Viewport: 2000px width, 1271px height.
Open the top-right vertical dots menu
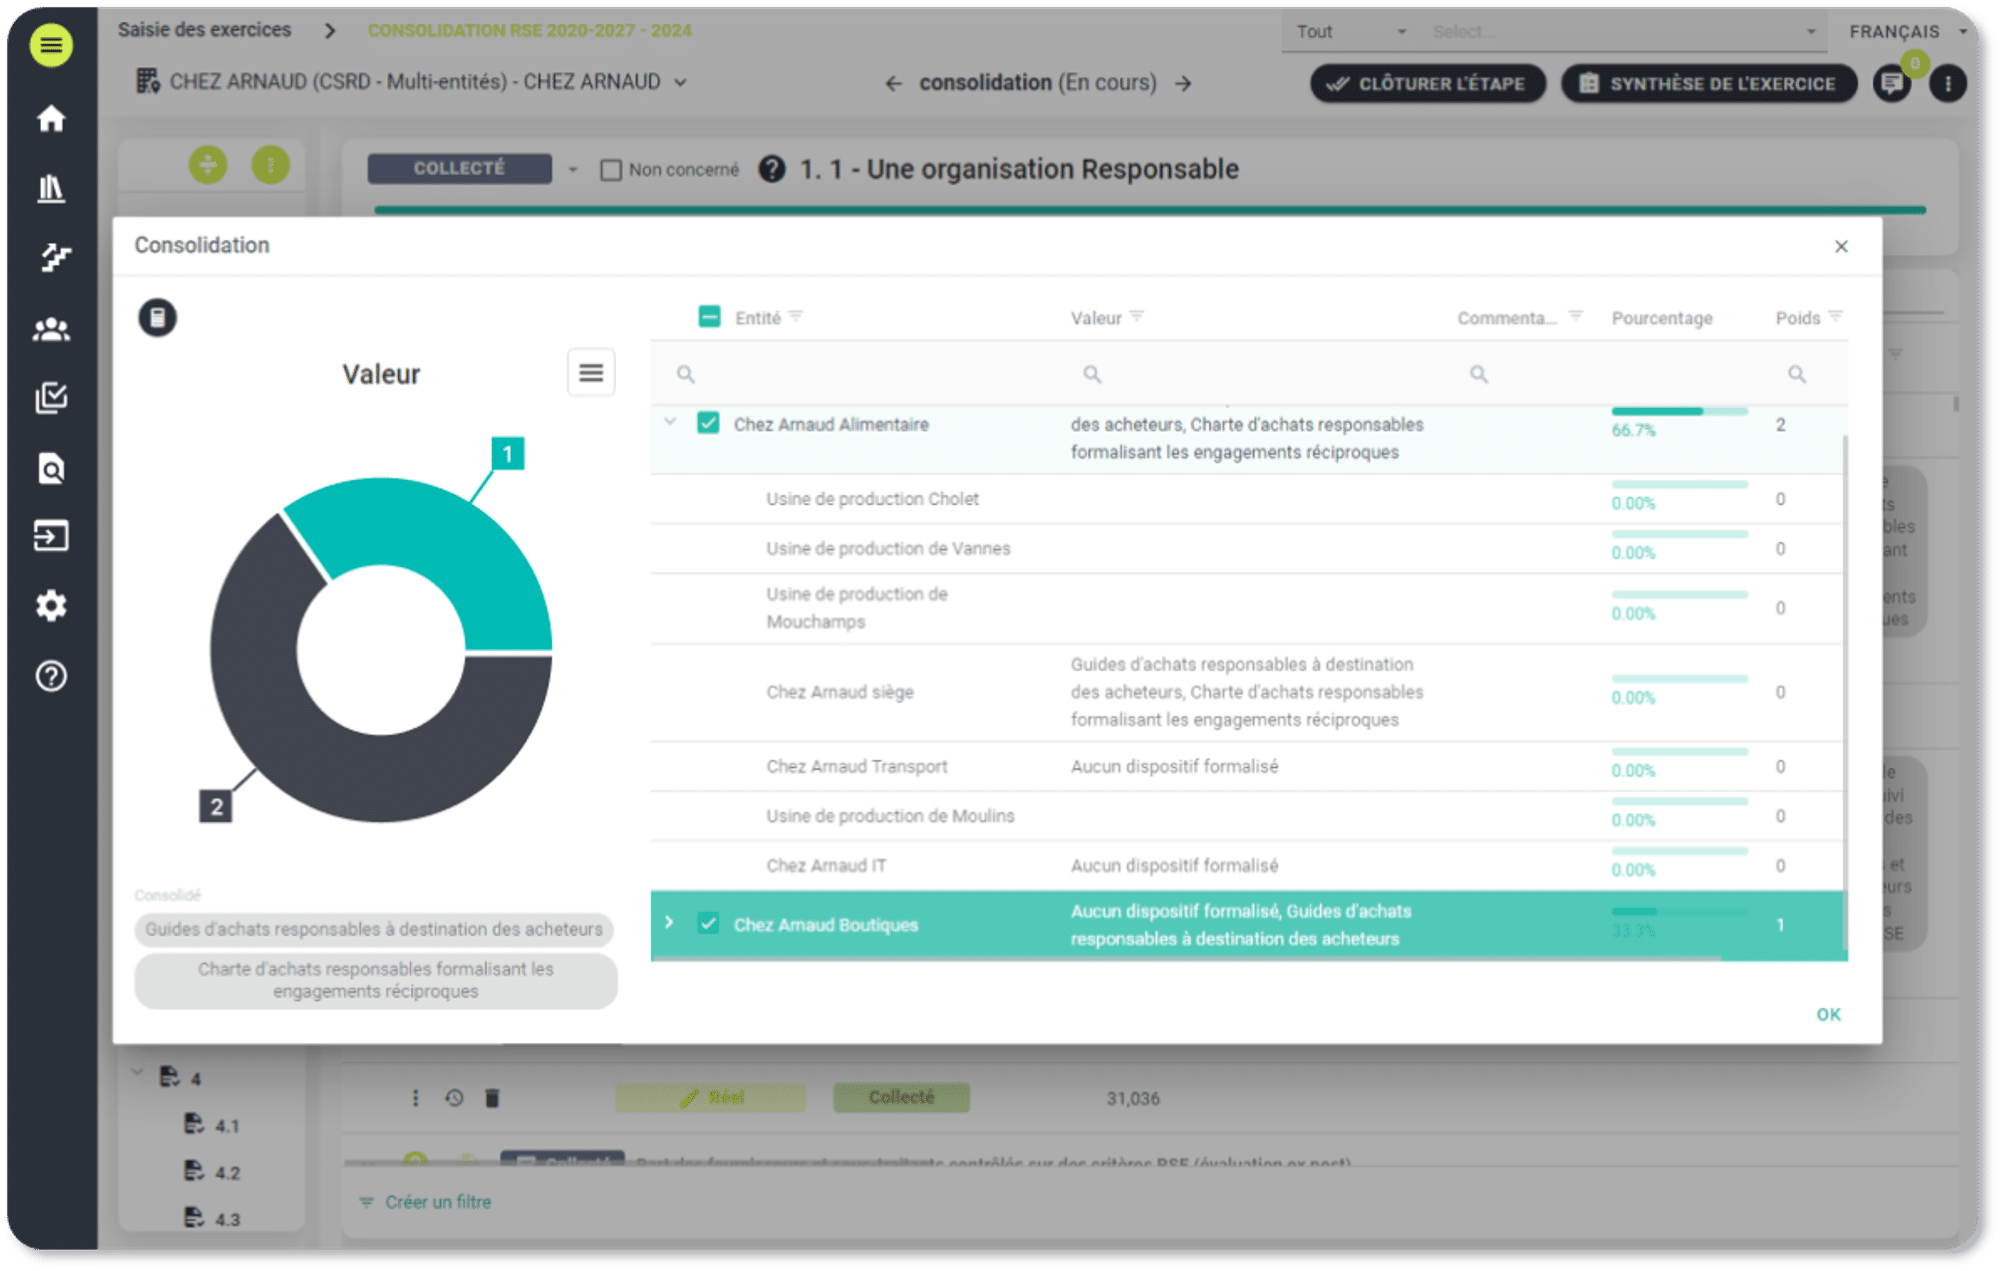tap(1947, 84)
